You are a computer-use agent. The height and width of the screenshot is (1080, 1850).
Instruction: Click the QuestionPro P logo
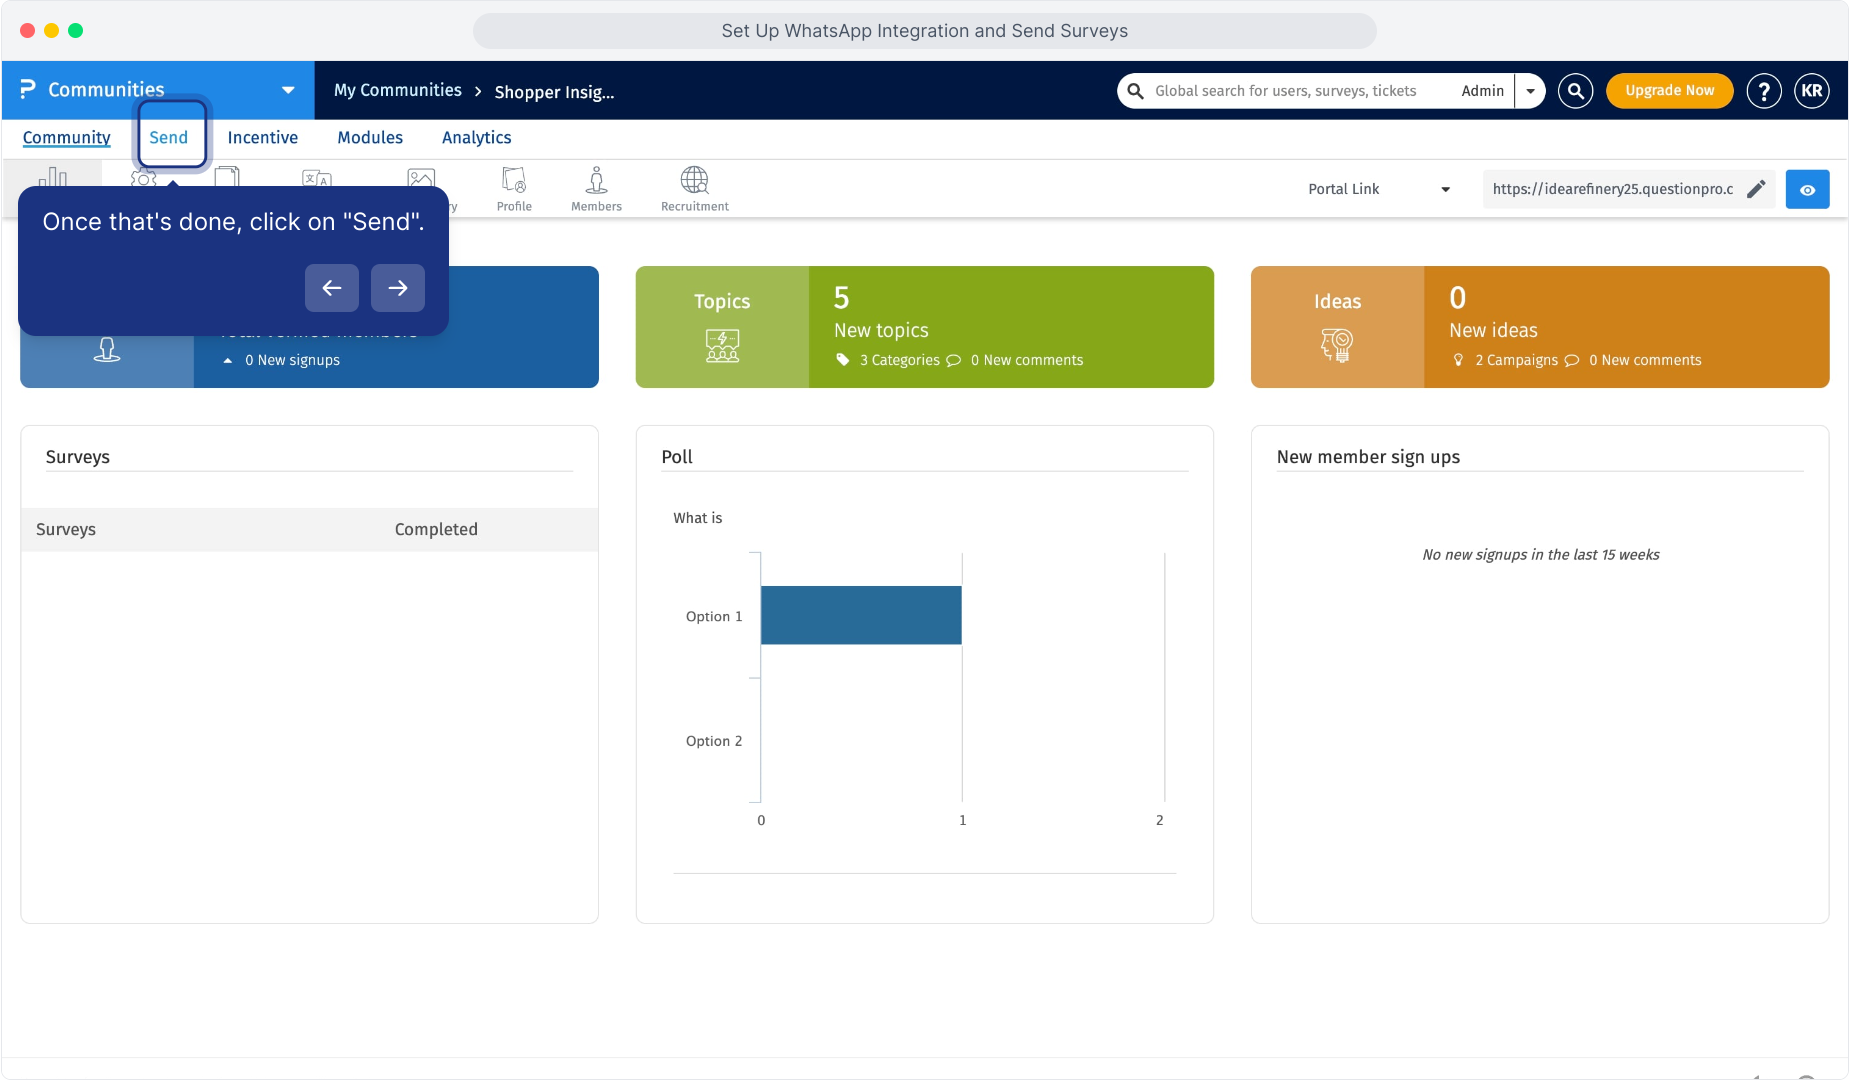(28, 90)
